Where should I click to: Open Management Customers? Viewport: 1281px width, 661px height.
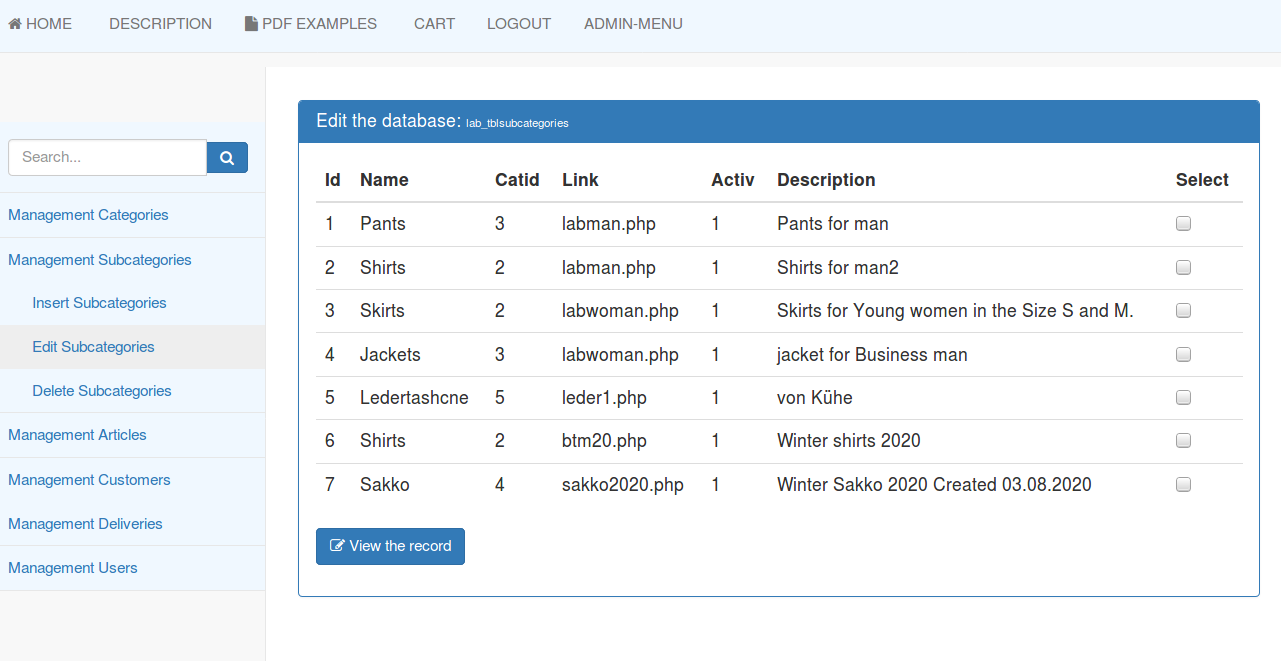[x=89, y=480]
